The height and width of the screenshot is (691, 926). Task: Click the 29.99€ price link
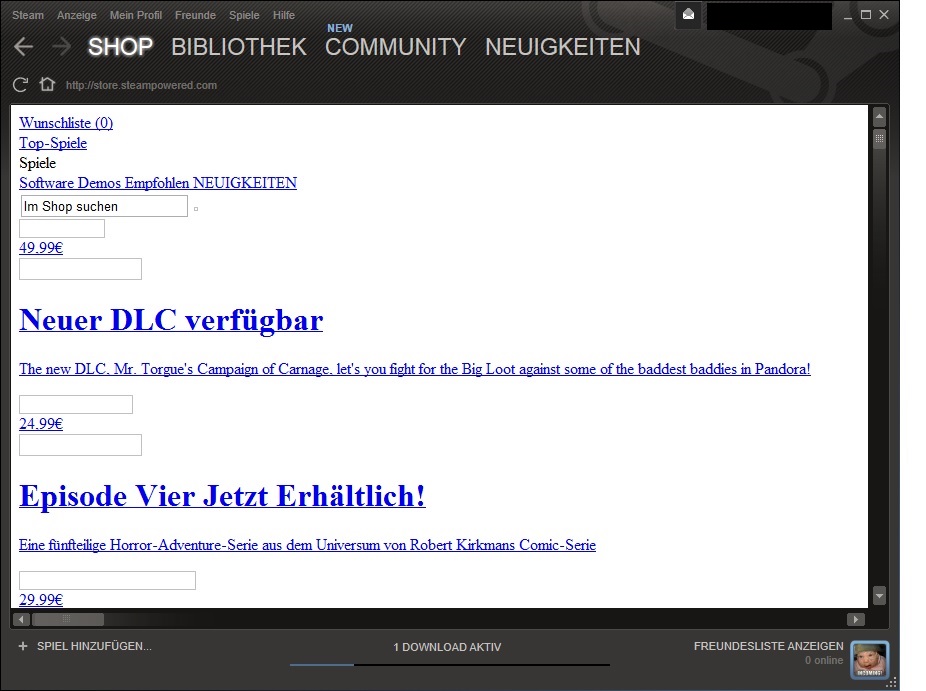[x=41, y=599]
